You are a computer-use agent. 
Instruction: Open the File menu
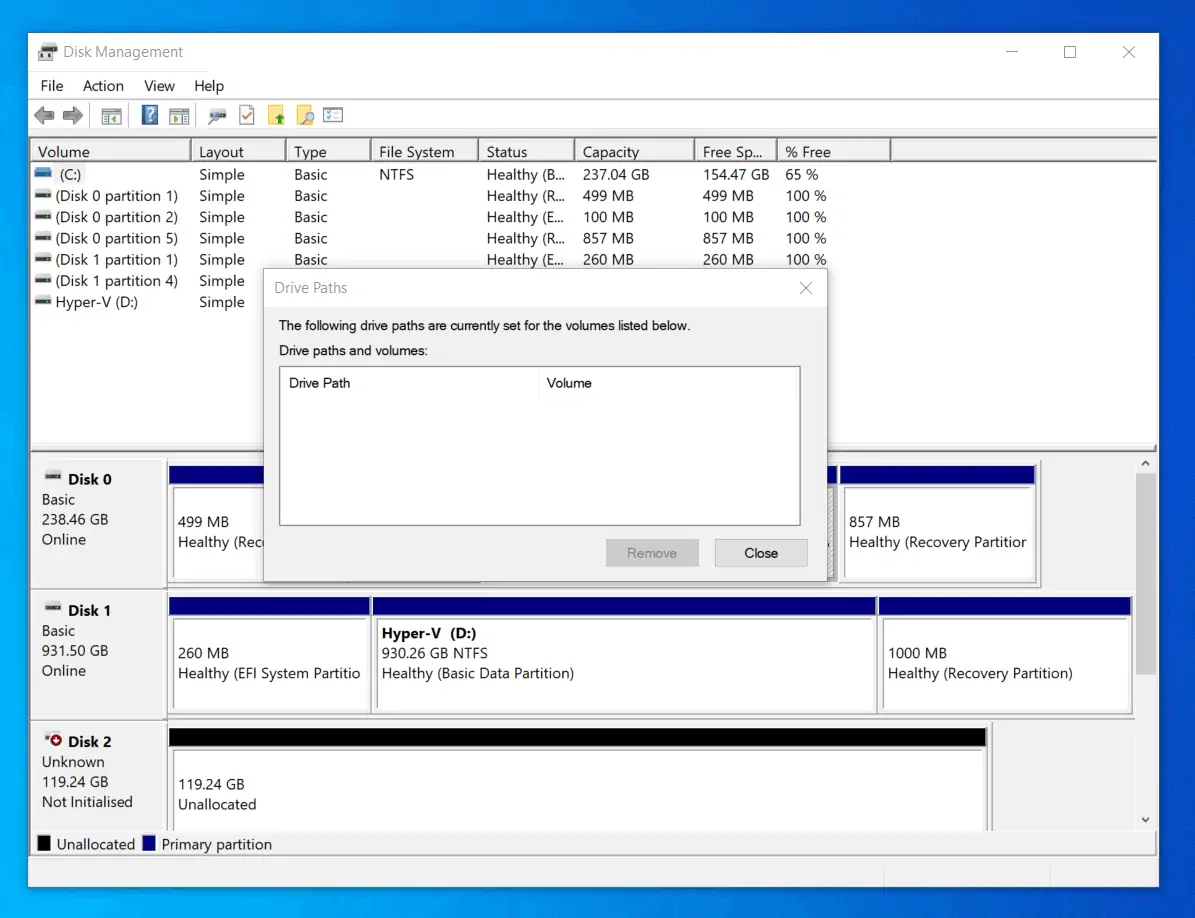click(x=52, y=86)
